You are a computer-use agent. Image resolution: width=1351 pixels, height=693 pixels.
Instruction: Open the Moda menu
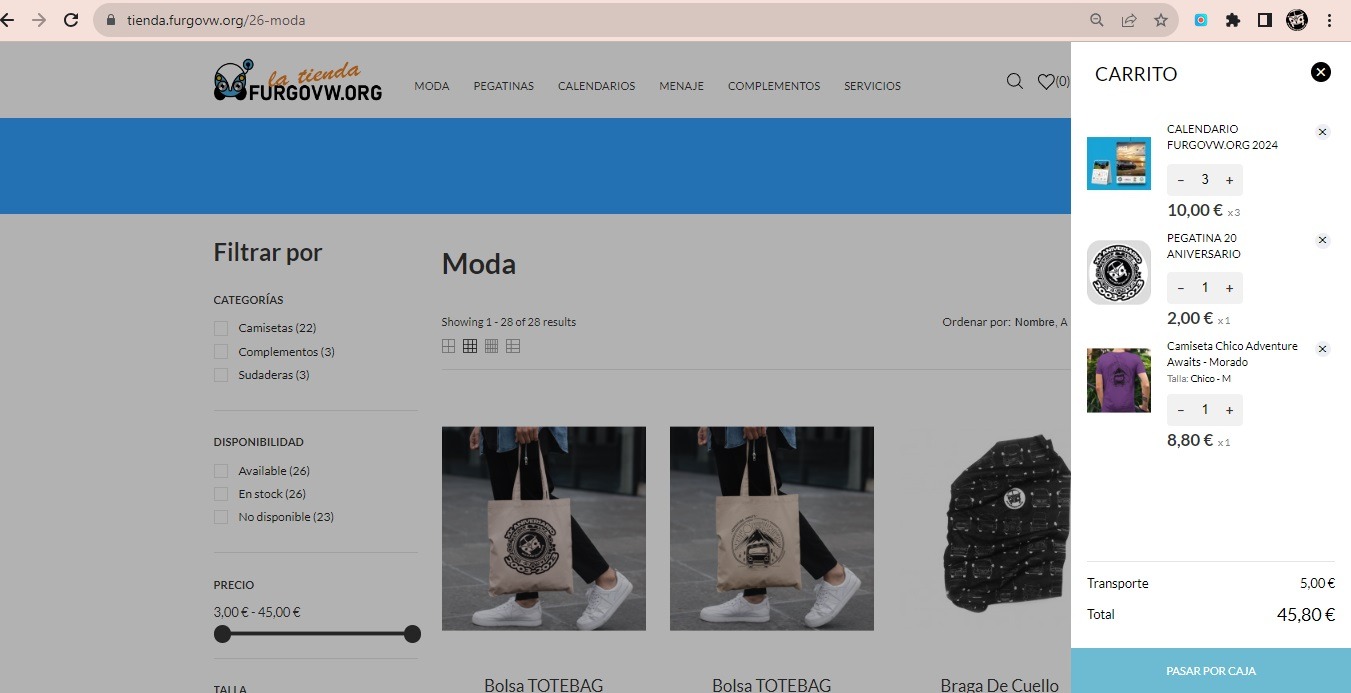432,86
